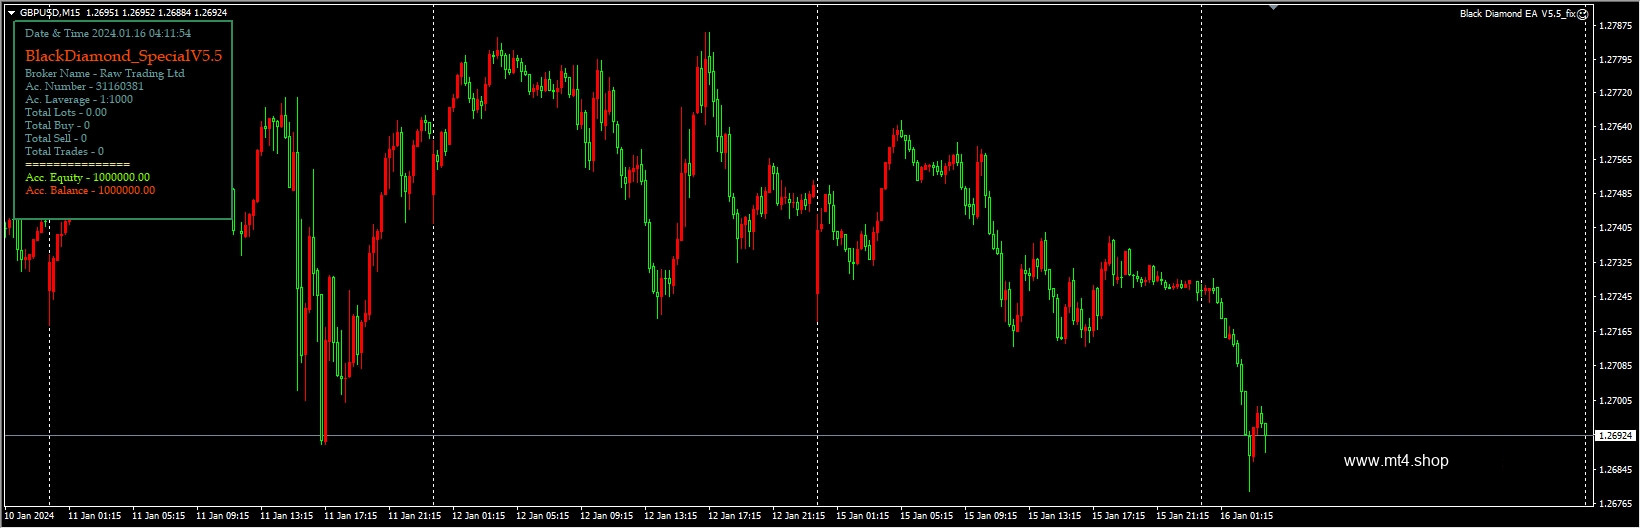Click the Black Diamond EA V5.5_fix label

pos(1518,14)
